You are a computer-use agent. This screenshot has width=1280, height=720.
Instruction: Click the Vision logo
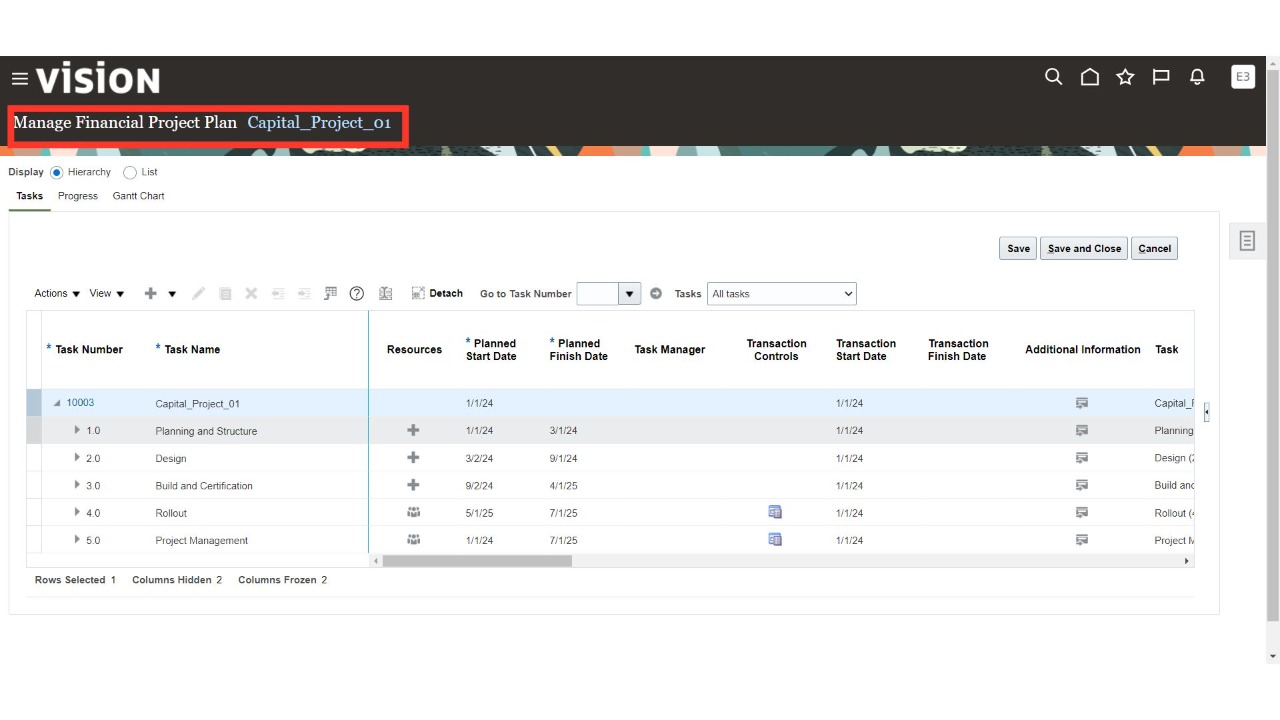tap(98, 79)
